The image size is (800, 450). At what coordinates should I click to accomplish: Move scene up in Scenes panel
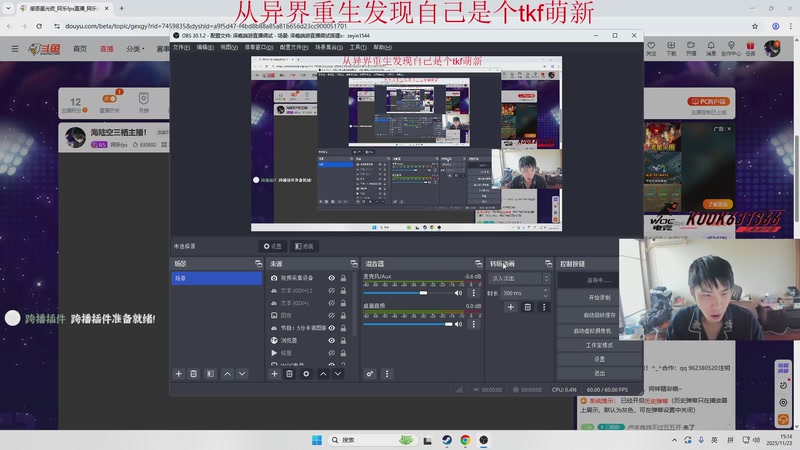228,374
